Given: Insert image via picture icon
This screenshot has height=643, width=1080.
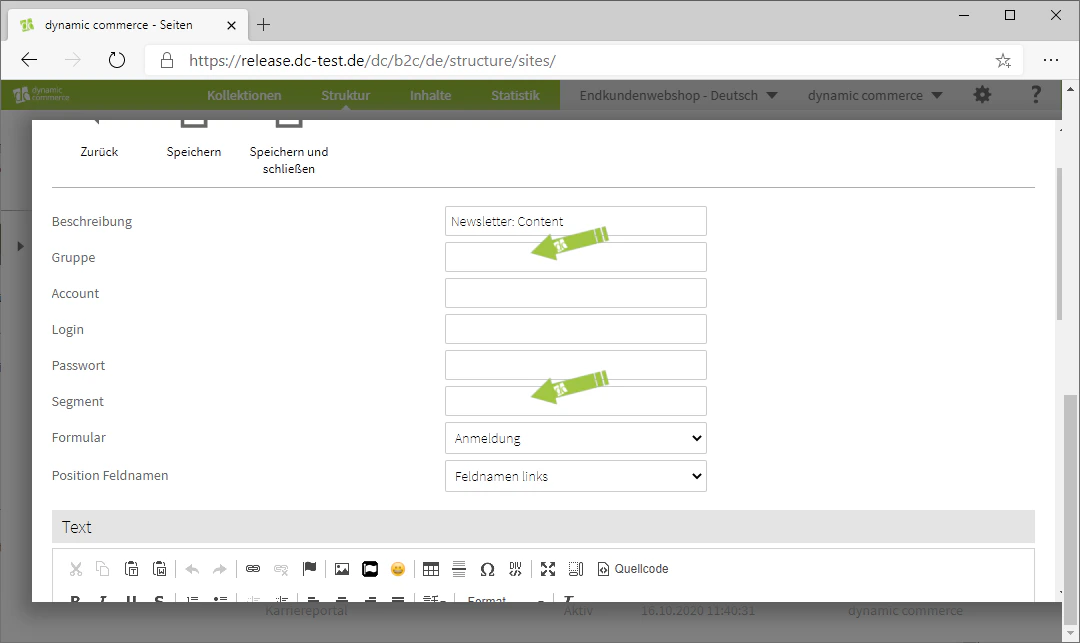Looking at the screenshot, I should (342, 569).
